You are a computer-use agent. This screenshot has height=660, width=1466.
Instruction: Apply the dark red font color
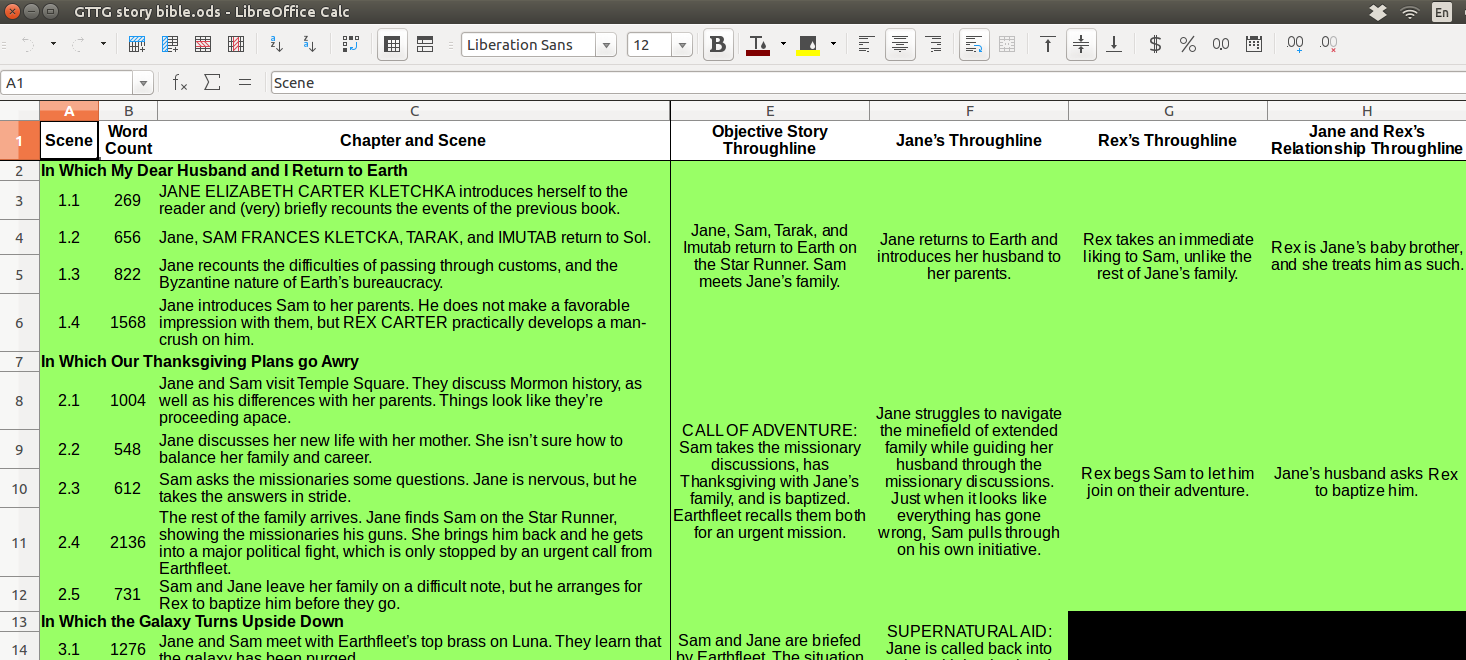coord(758,45)
